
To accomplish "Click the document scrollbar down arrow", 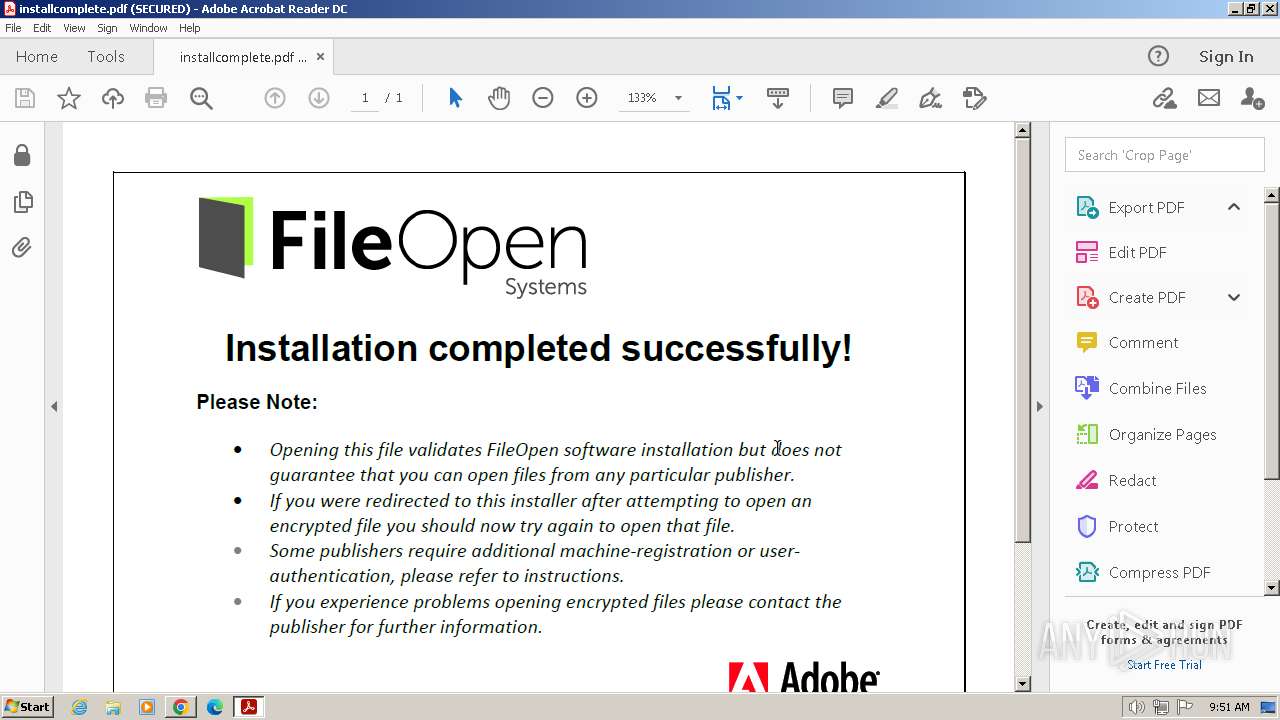I will tap(1022, 684).
